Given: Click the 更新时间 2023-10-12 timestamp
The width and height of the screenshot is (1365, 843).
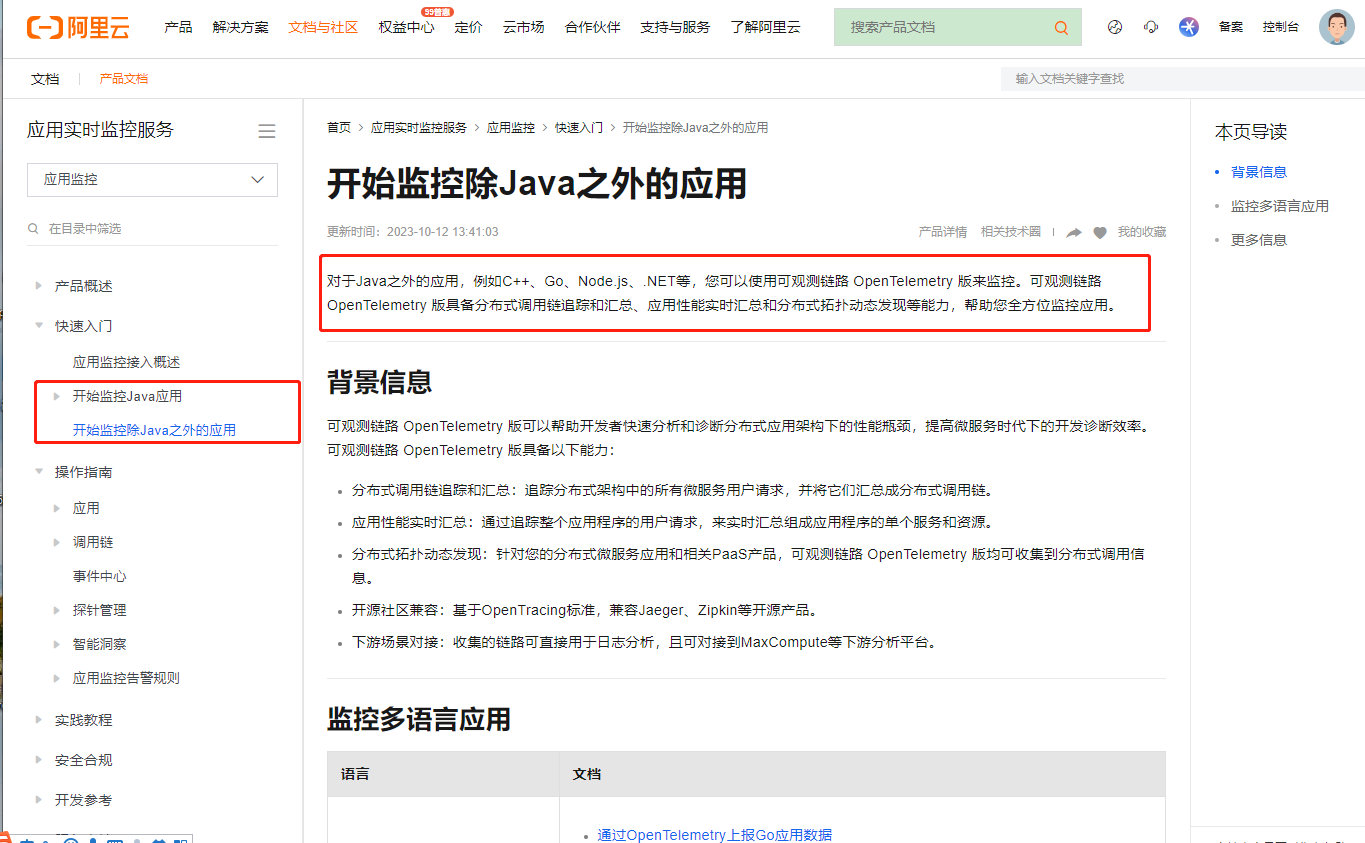Looking at the screenshot, I should [412, 232].
